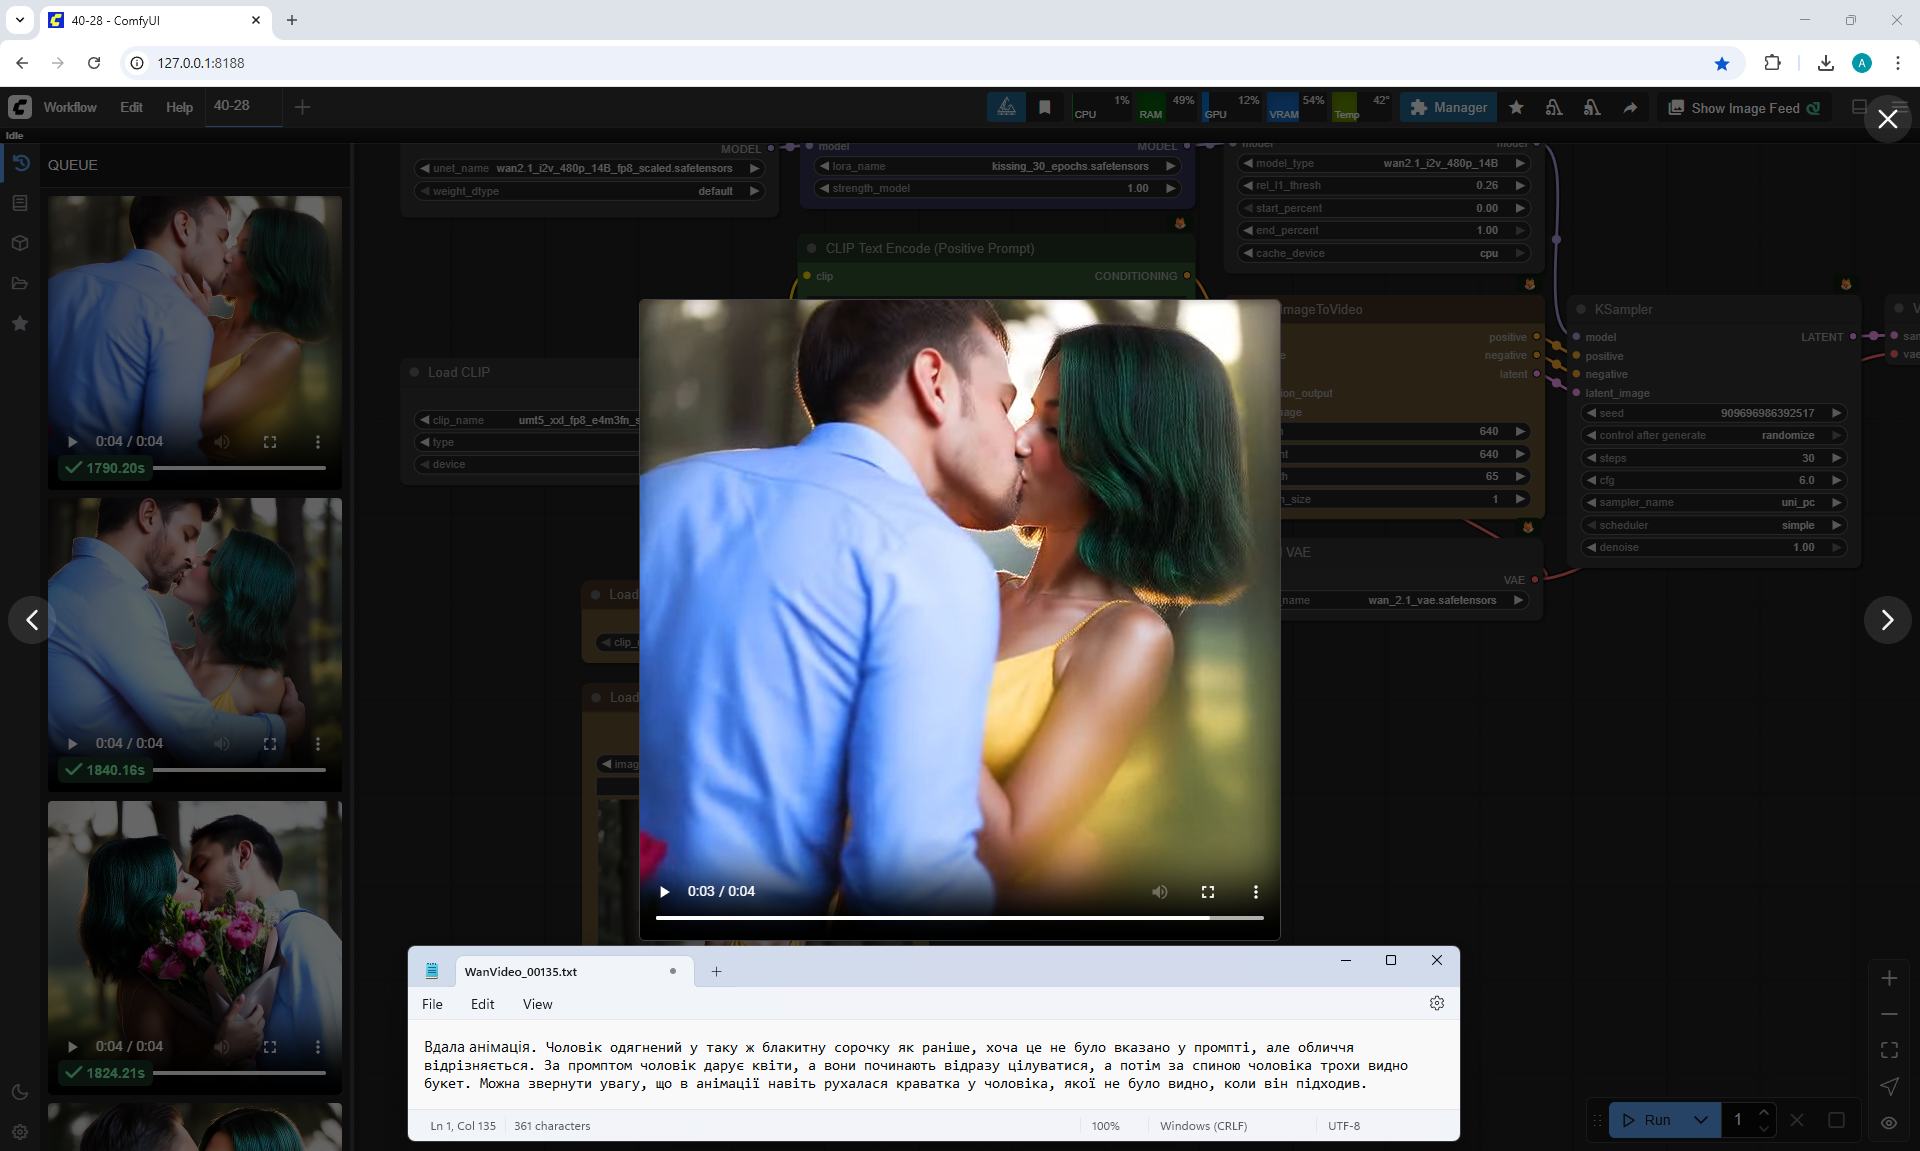Image resolution: width=1920 pixels, height=1151 pixels.
Task: Seek on the enlarged video progress bar
Action: tap(958, 917)
